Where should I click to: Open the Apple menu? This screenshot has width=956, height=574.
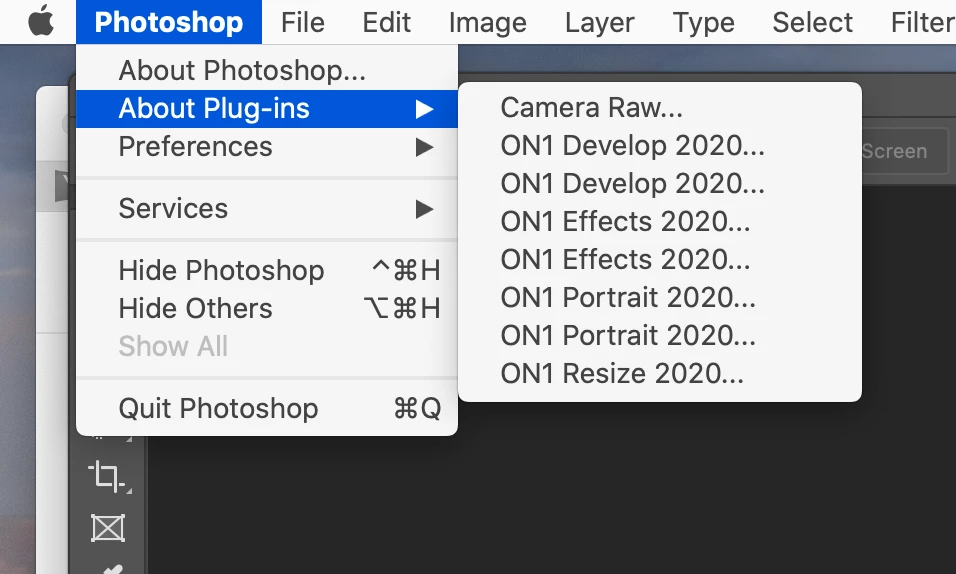(x=41, y=22)
